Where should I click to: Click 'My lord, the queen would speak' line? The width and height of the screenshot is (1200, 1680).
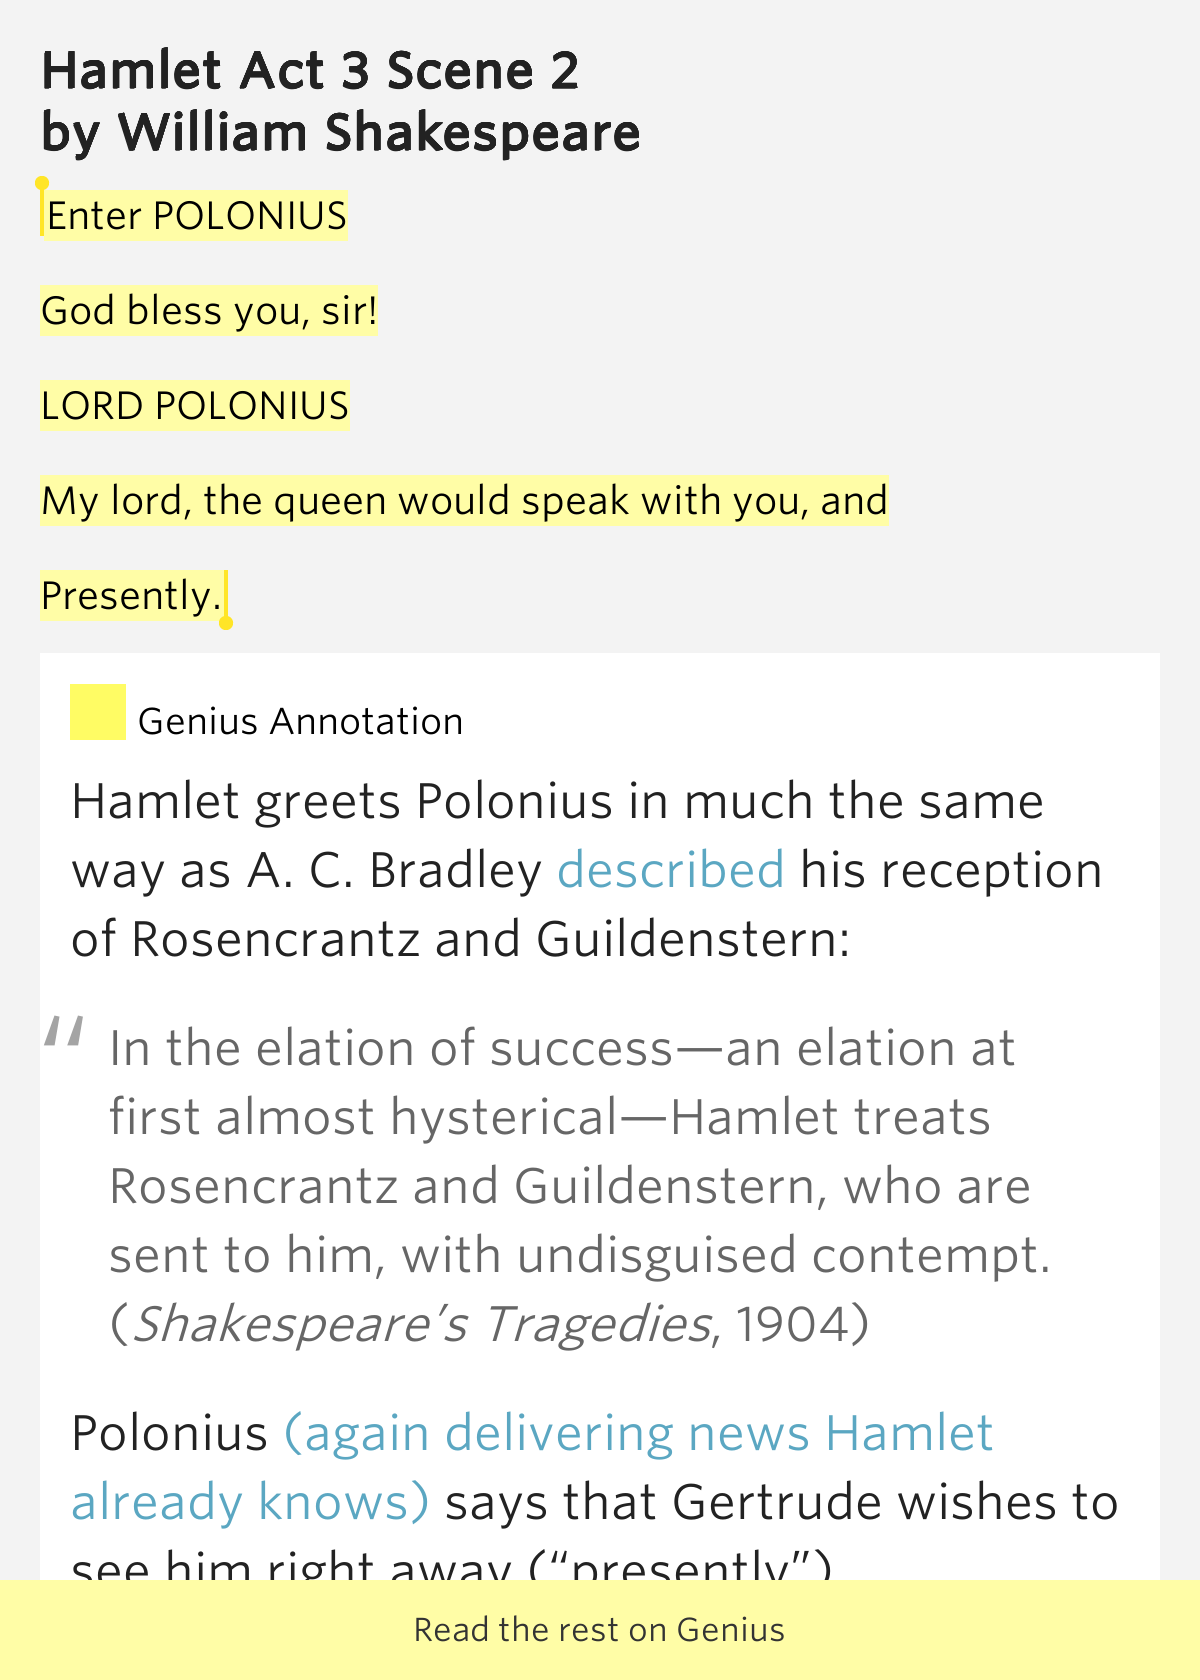[464, 501]
